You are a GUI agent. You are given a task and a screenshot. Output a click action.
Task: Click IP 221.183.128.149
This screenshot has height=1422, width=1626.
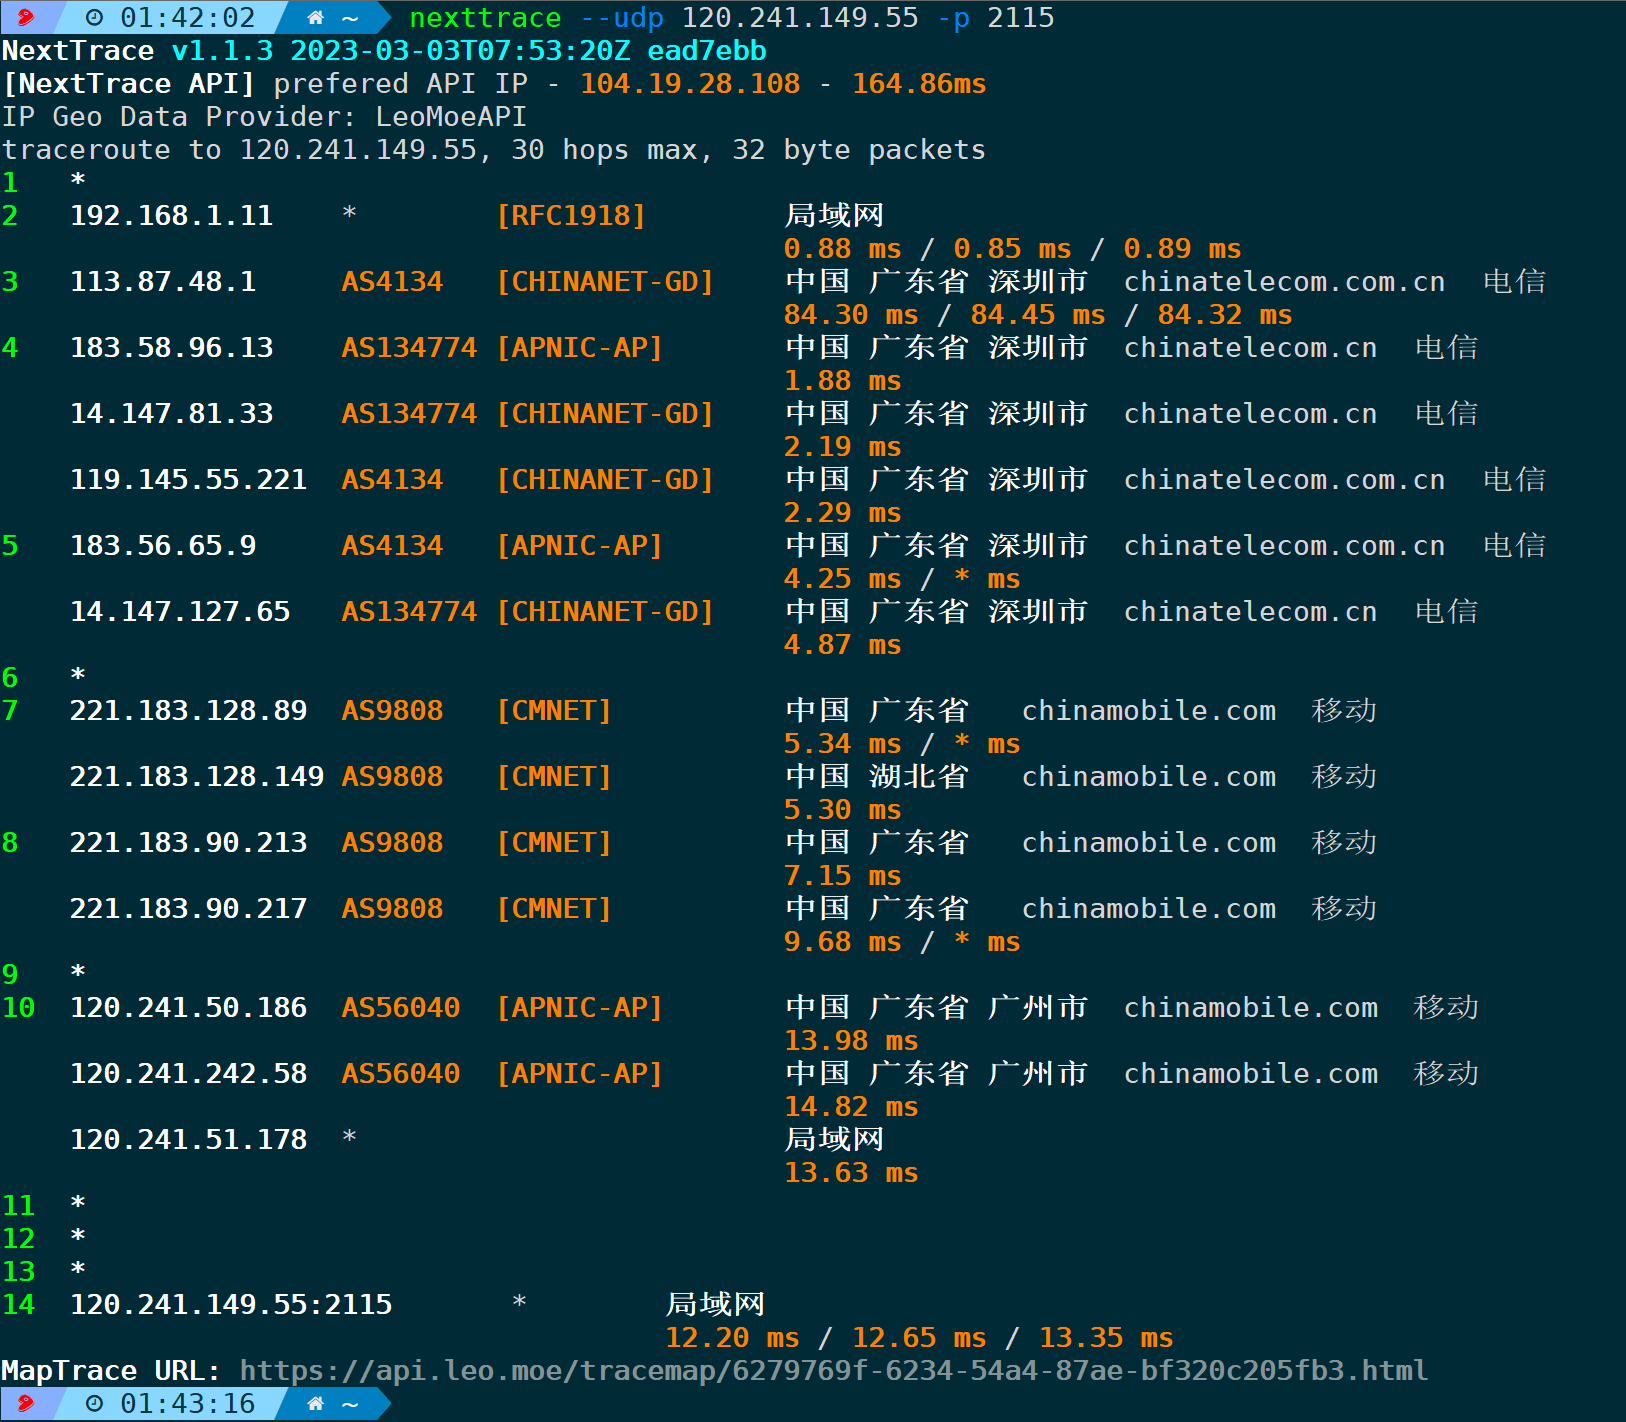tap(197, 777)
